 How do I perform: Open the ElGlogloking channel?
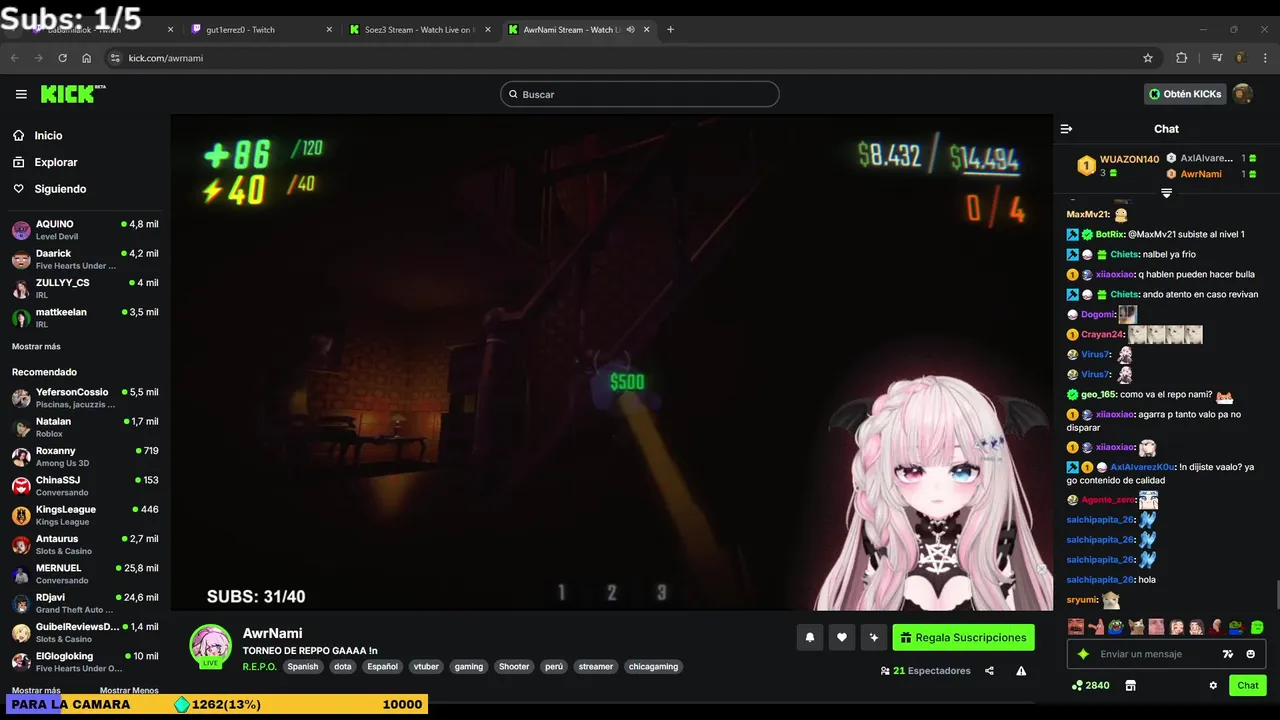(85, 662)
